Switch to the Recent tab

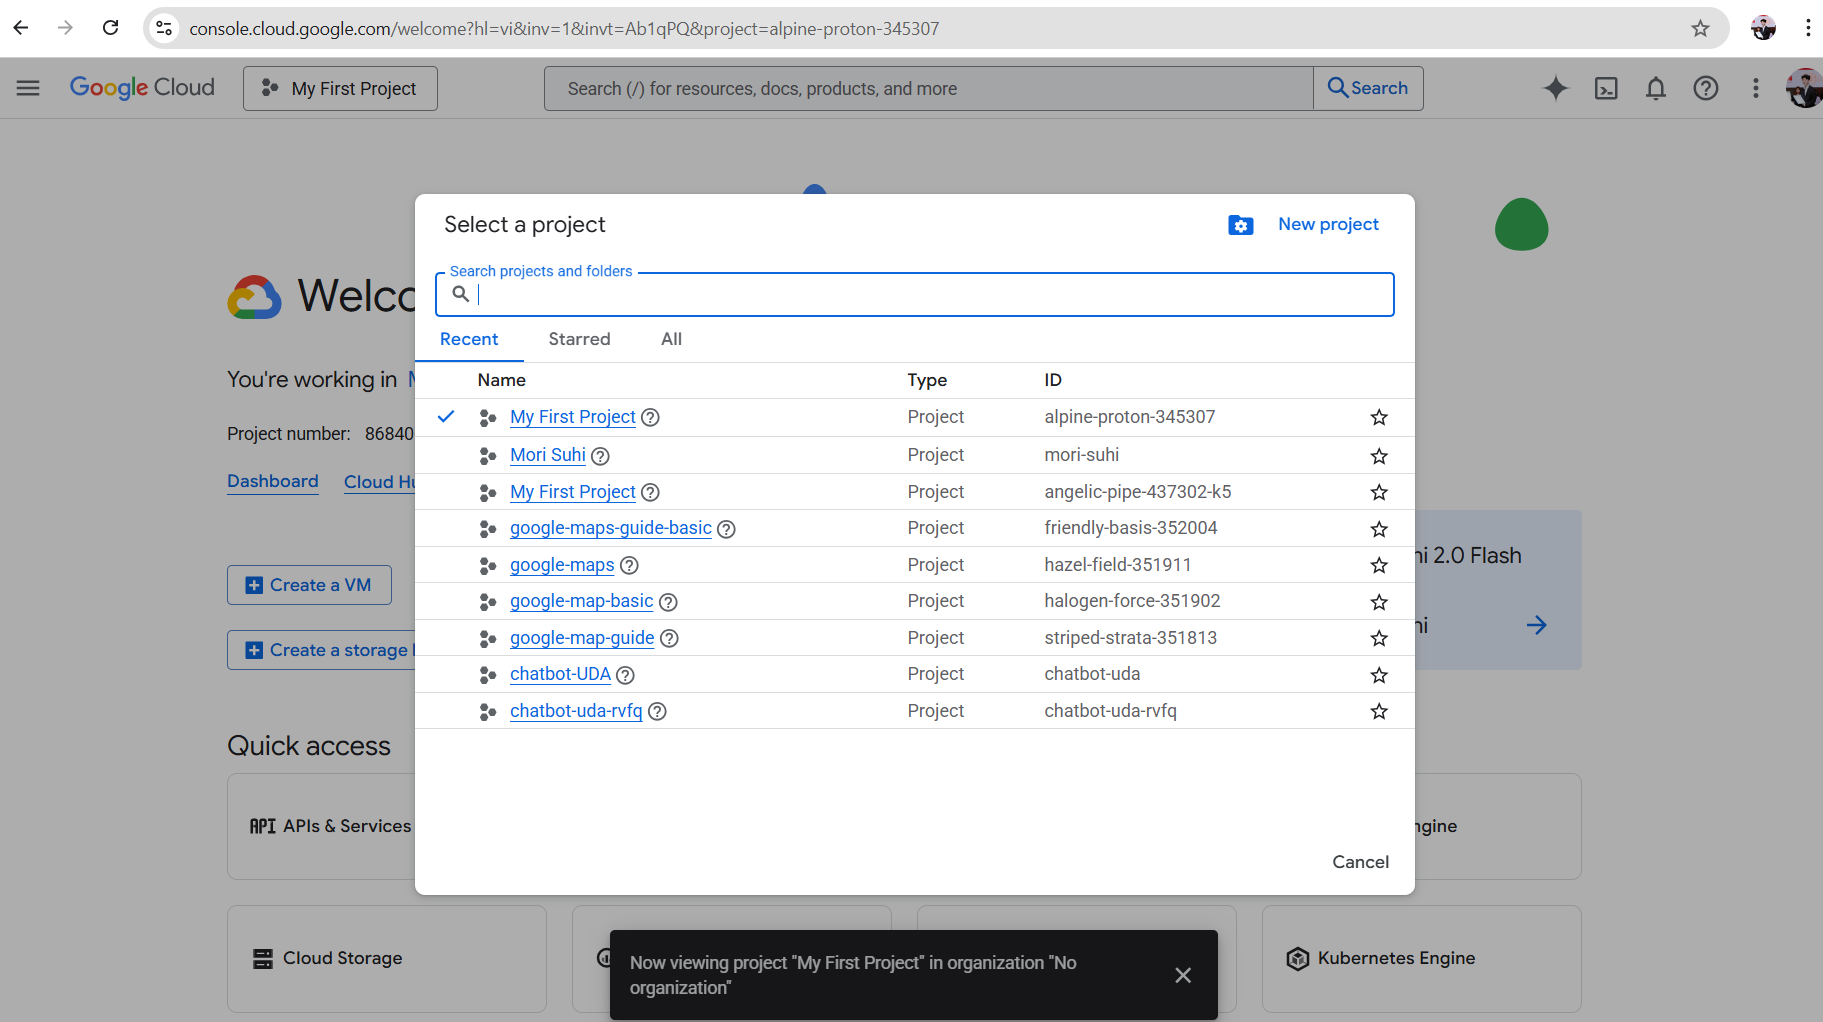469,339
